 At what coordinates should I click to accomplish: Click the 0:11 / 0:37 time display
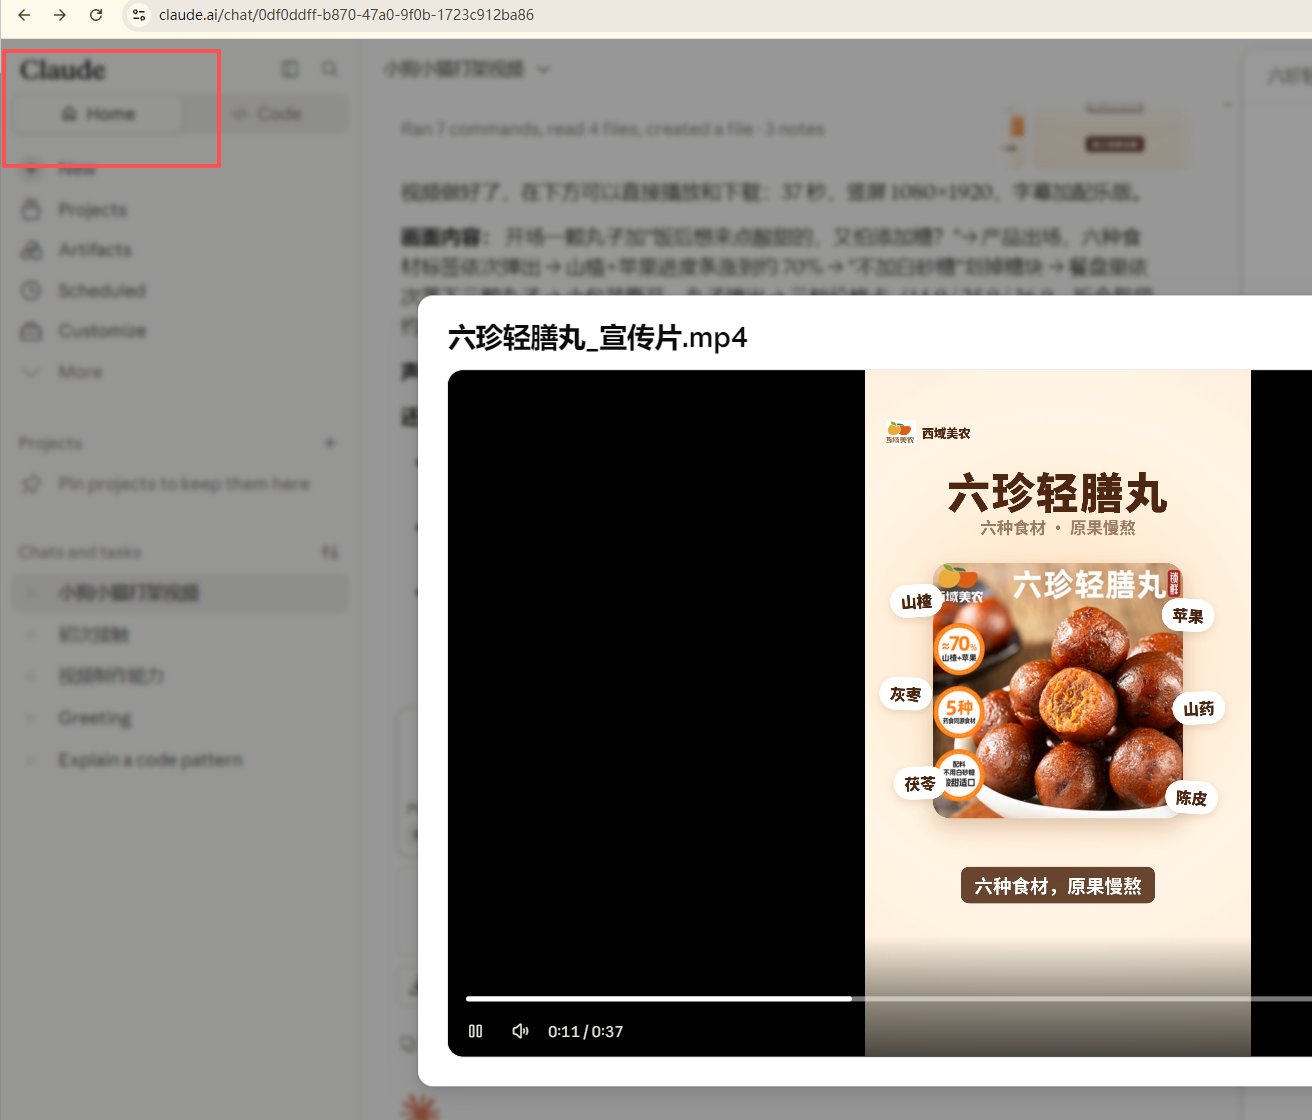(585, 1031)
